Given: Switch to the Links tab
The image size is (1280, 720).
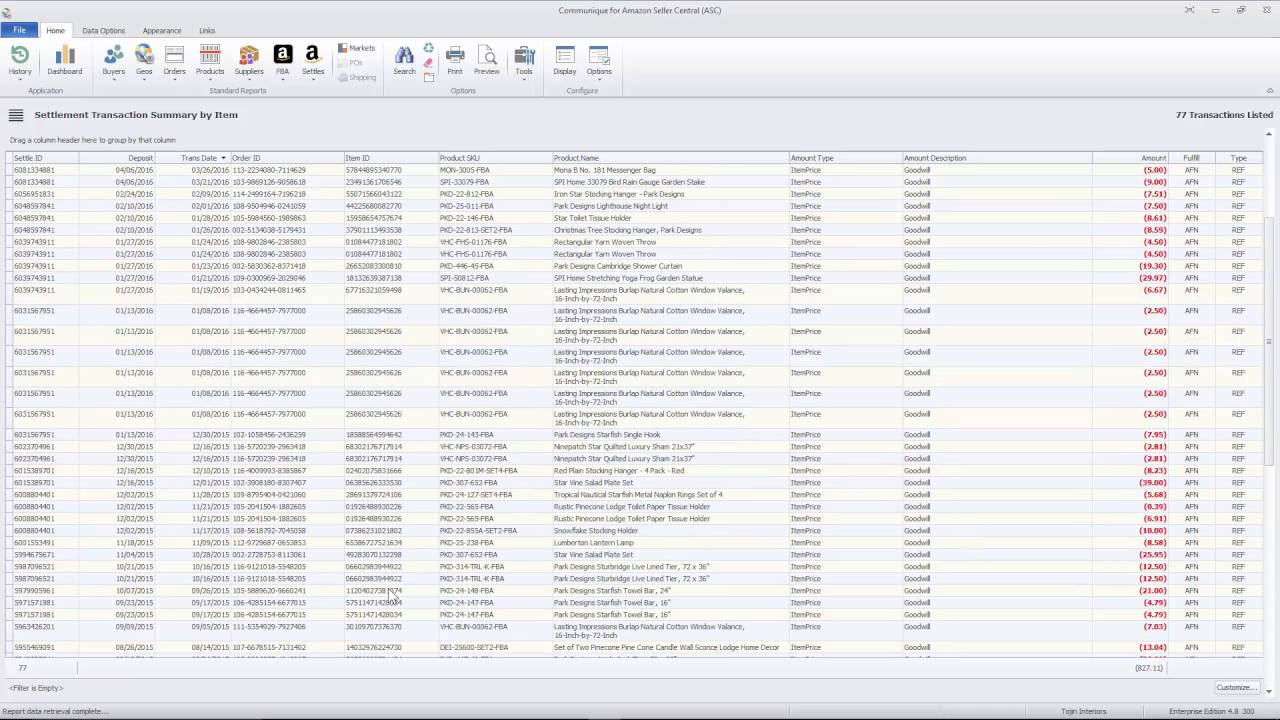Looking at the screenshot, I should pyautogui.click(x=207, y=30).
